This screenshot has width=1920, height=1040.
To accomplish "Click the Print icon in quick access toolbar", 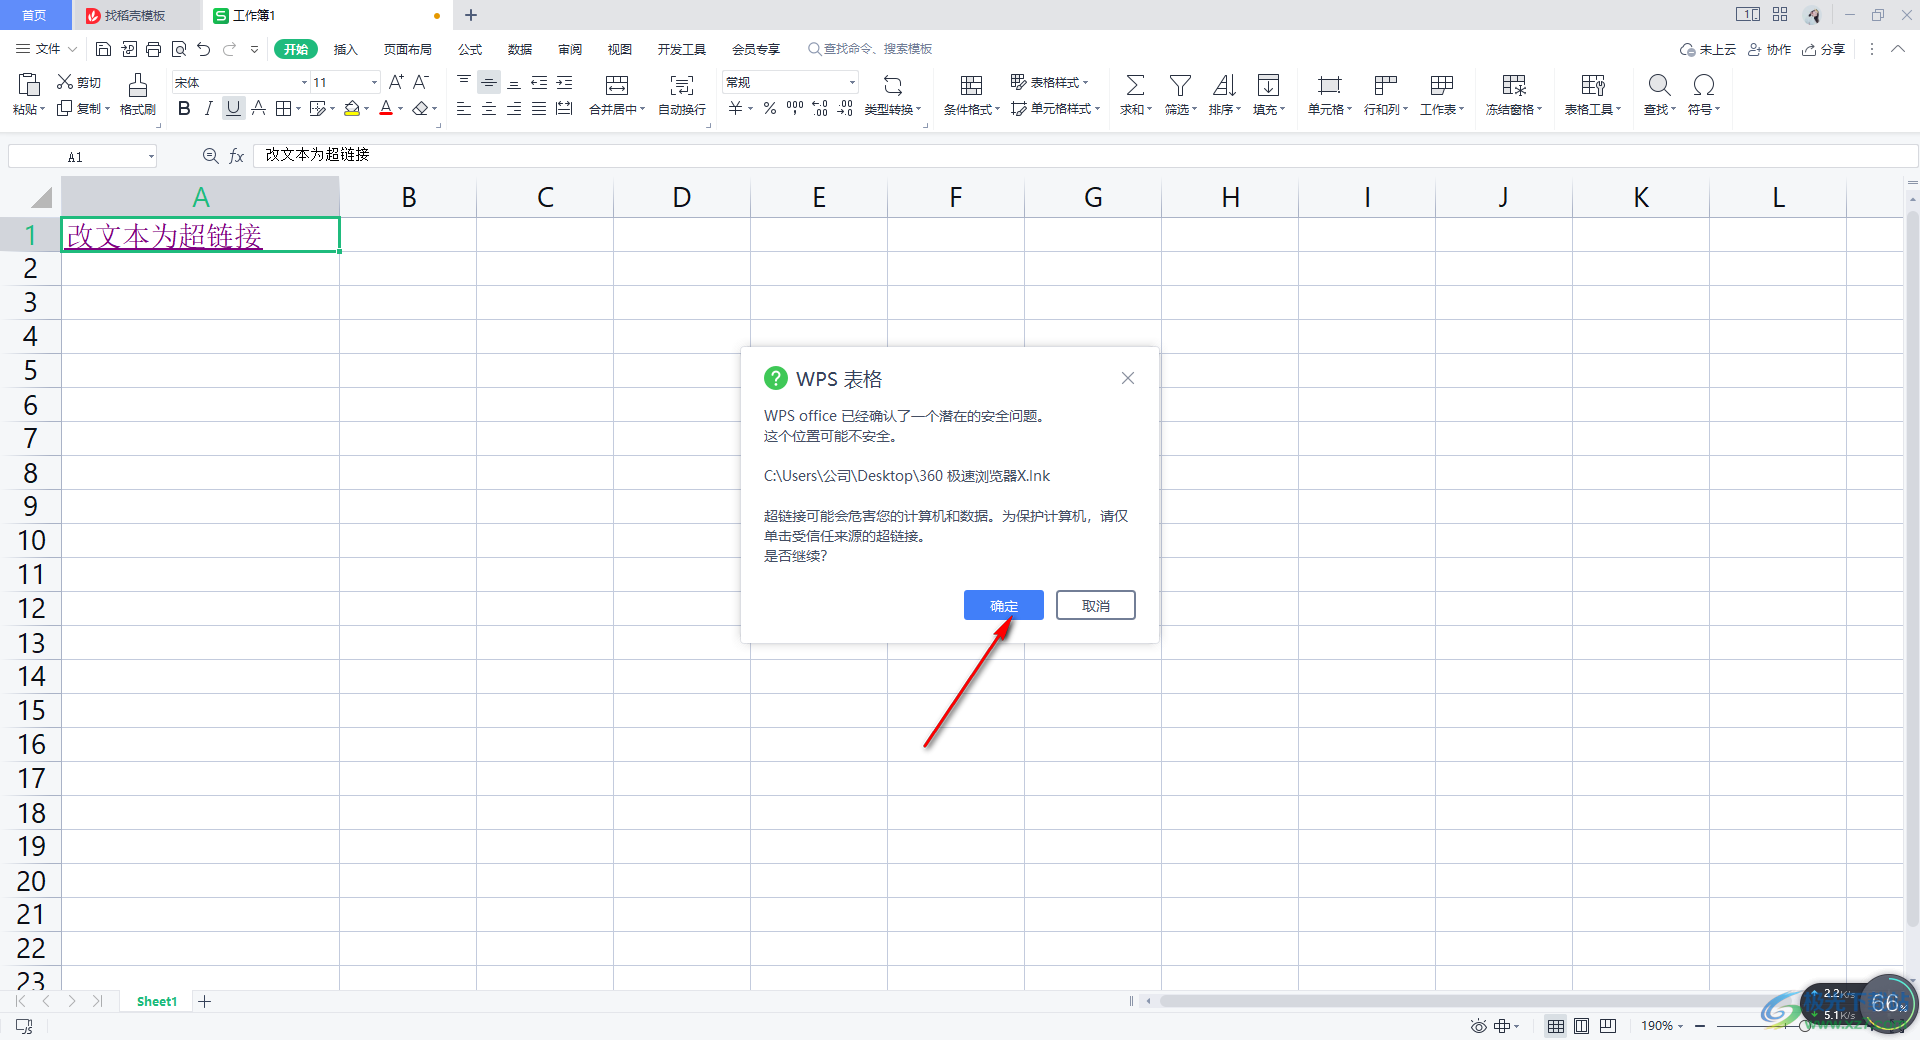I will 153,49.
